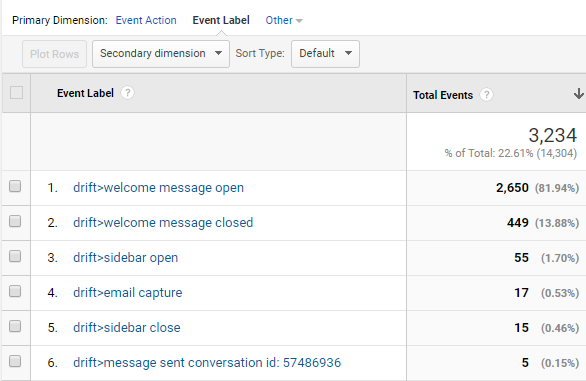The width and height of the screenshot is (586, 381).
Task: Open the Sort Type Default dropdown
Action: tap(325, 54)
